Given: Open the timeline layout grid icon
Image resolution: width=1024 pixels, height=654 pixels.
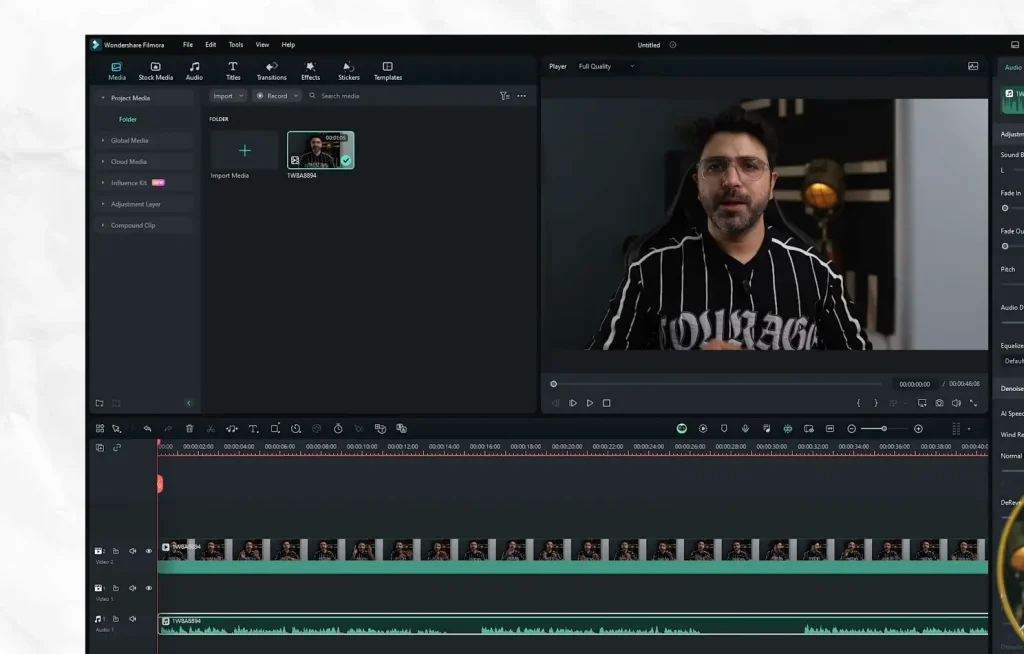Looking at the screenshot, I should click(100, 429).
